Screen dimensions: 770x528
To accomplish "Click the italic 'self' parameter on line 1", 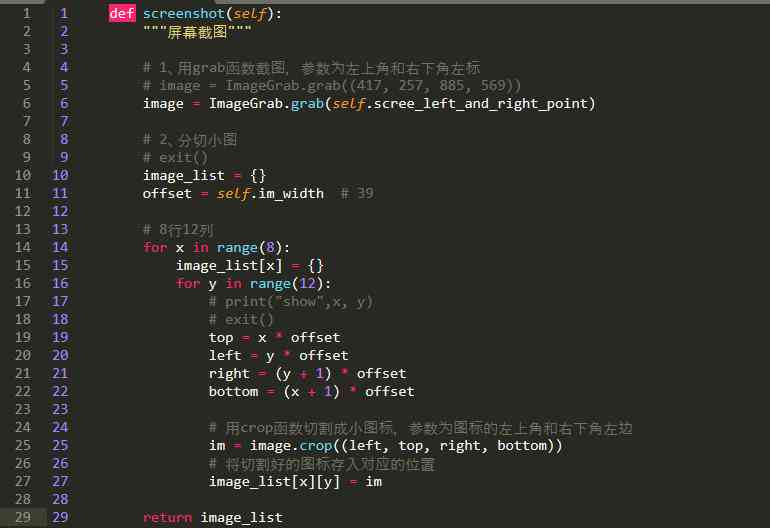I will (x=249, y=14).
